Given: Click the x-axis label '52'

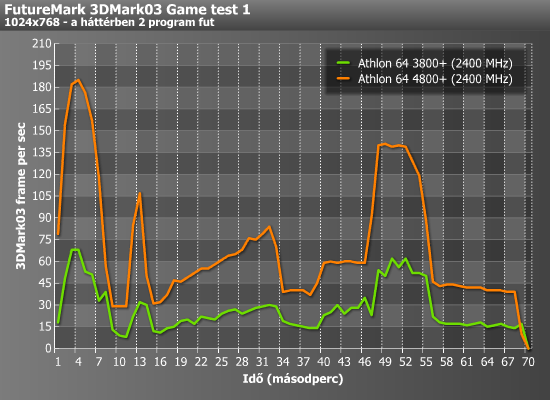Looking at the screenshot, I should click(x=405, y=361).
